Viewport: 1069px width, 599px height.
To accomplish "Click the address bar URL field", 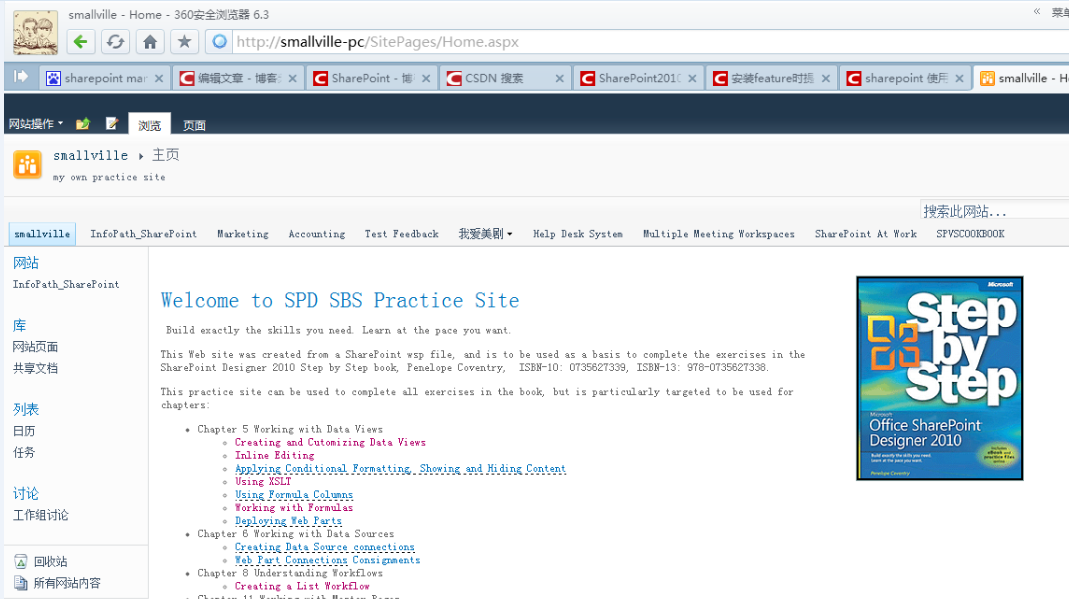I will point(648,42).
